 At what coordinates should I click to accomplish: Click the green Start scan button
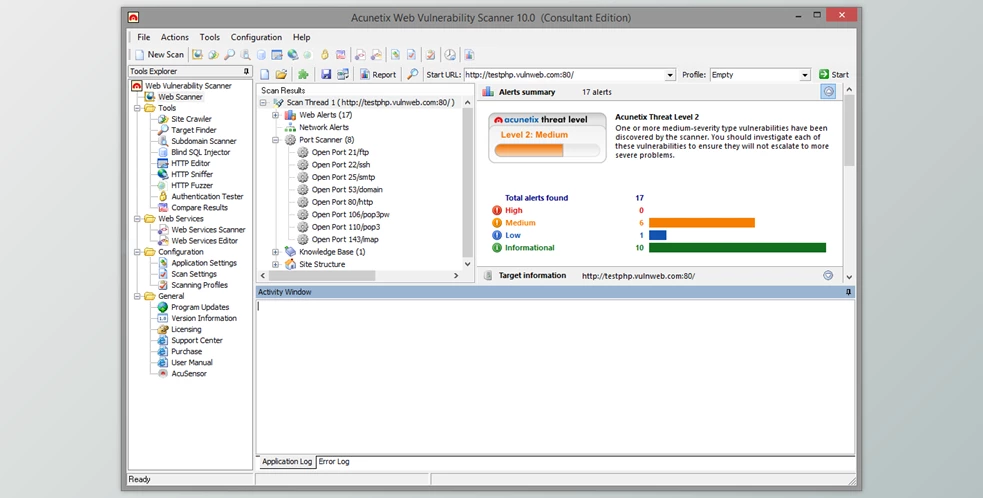[x=834, y=75]
